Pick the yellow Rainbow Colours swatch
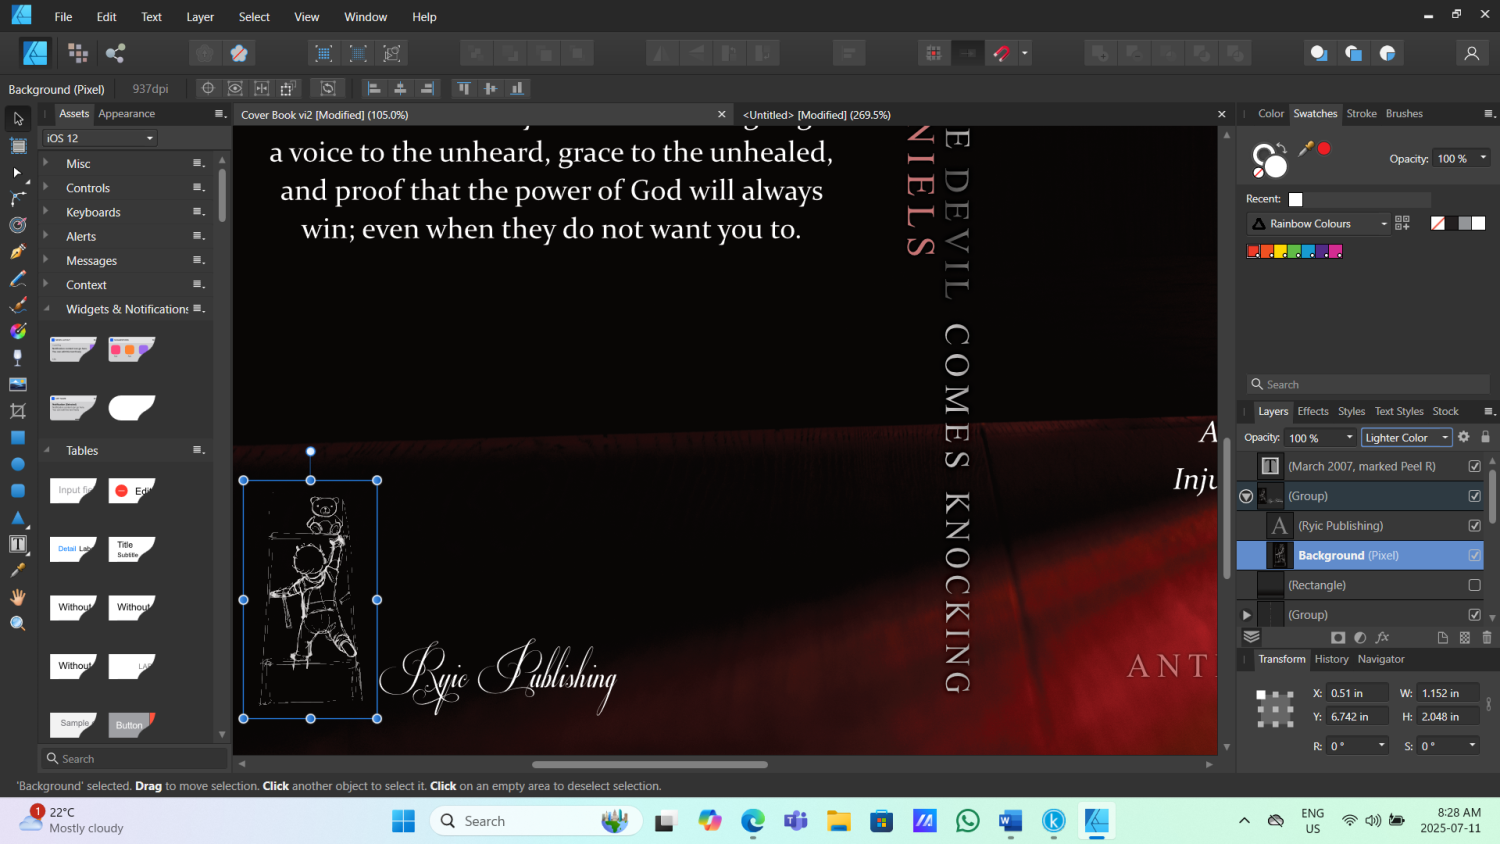 (x=1280, y=252)
